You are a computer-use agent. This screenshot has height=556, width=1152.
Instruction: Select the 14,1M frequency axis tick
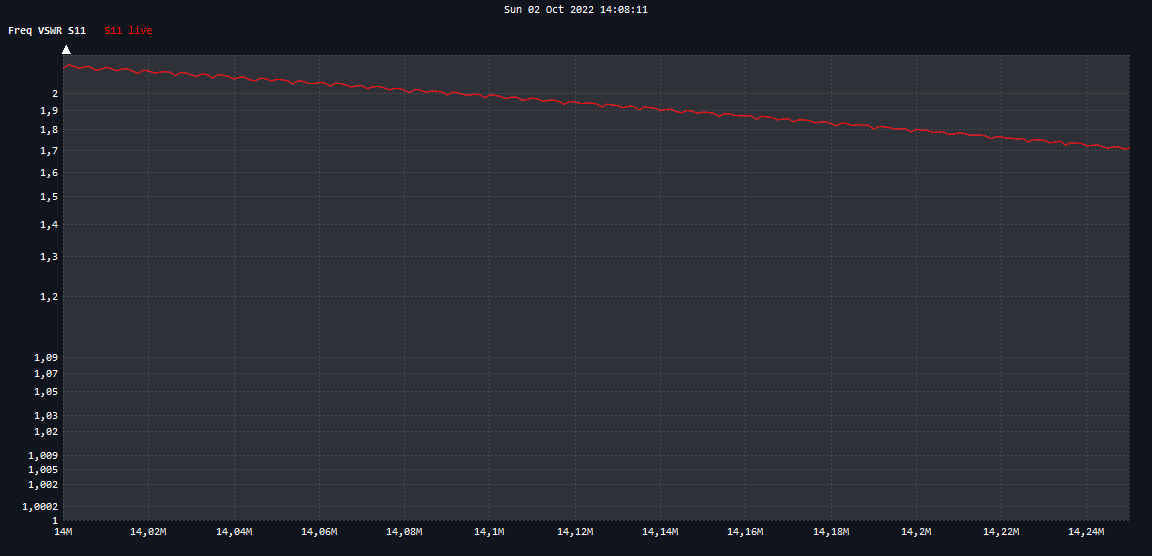point(490,531)
